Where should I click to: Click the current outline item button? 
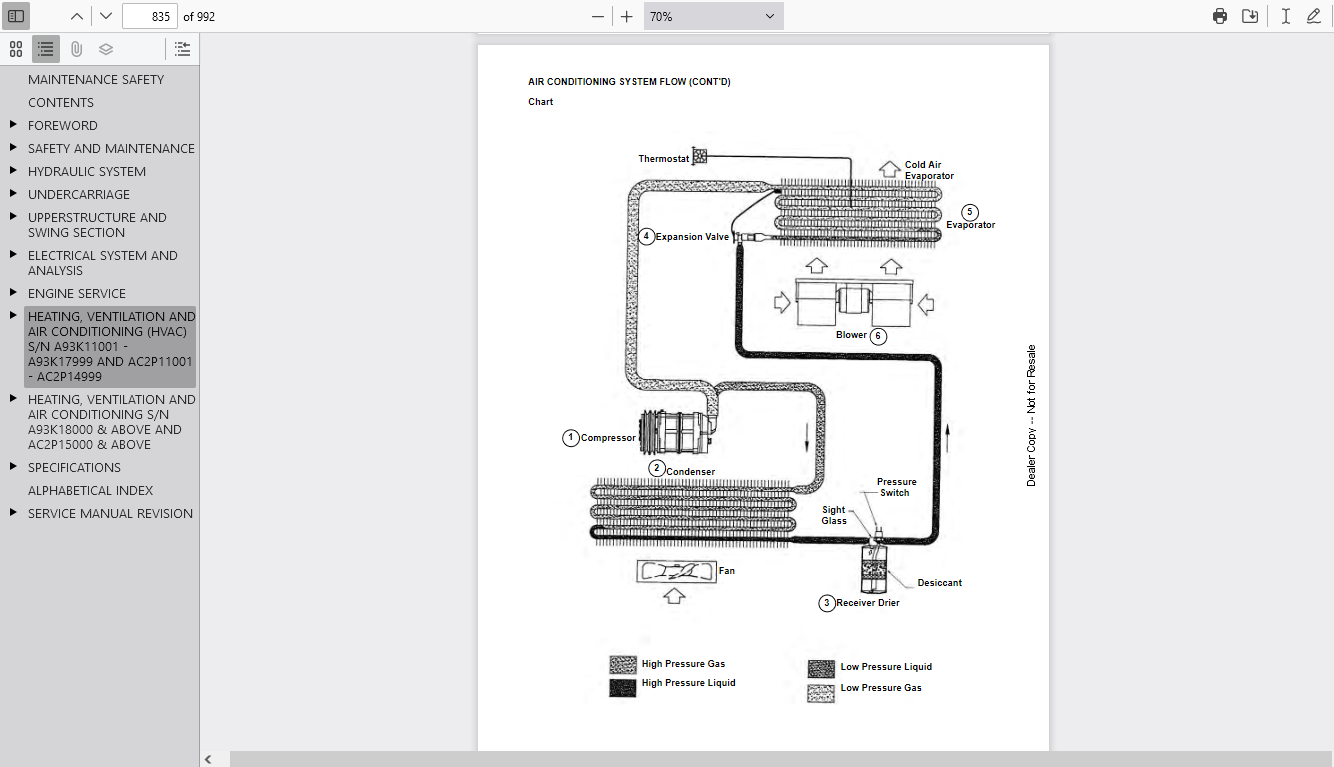pos(182,49)
